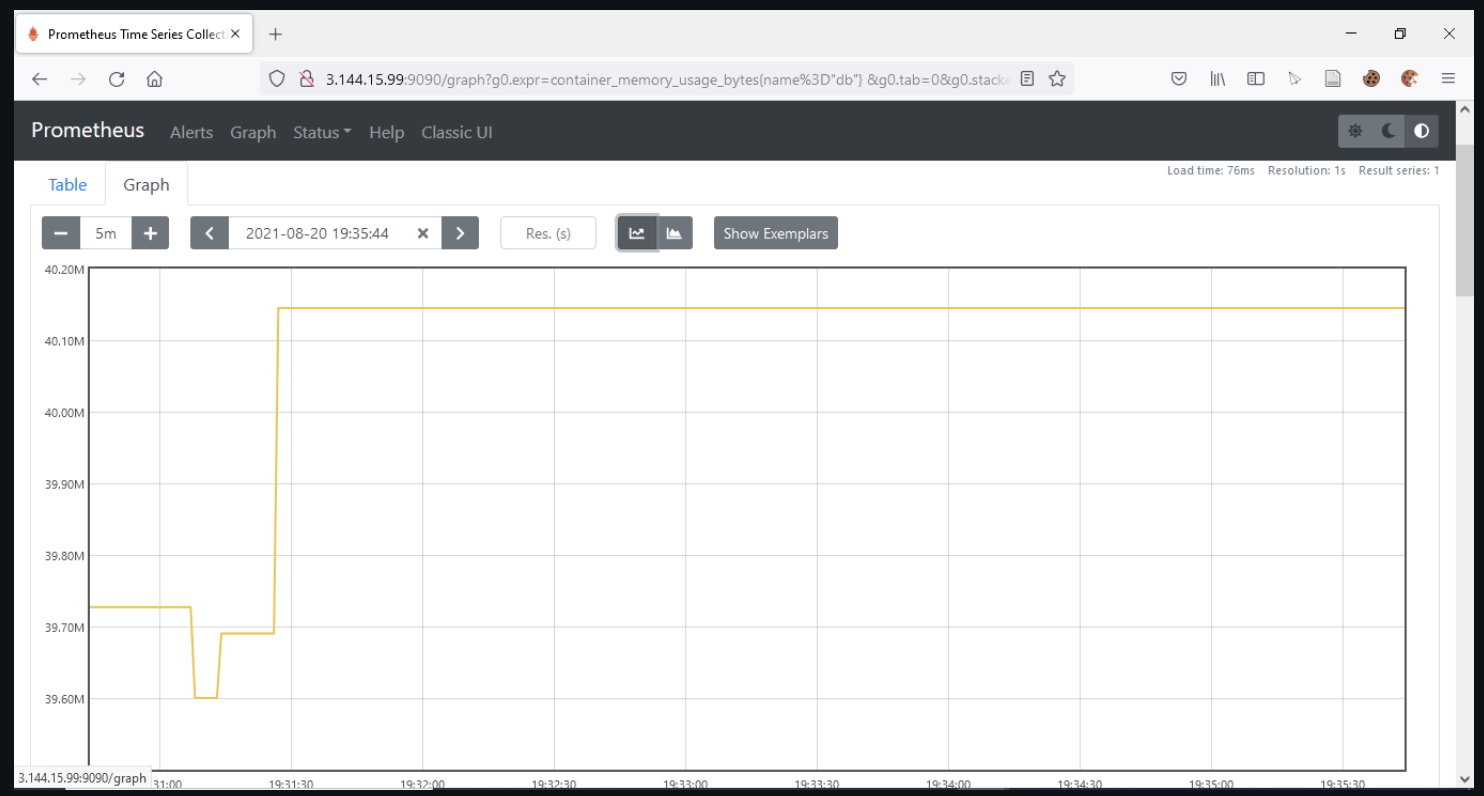Show the unstacked line graph

tap(637, 233)
